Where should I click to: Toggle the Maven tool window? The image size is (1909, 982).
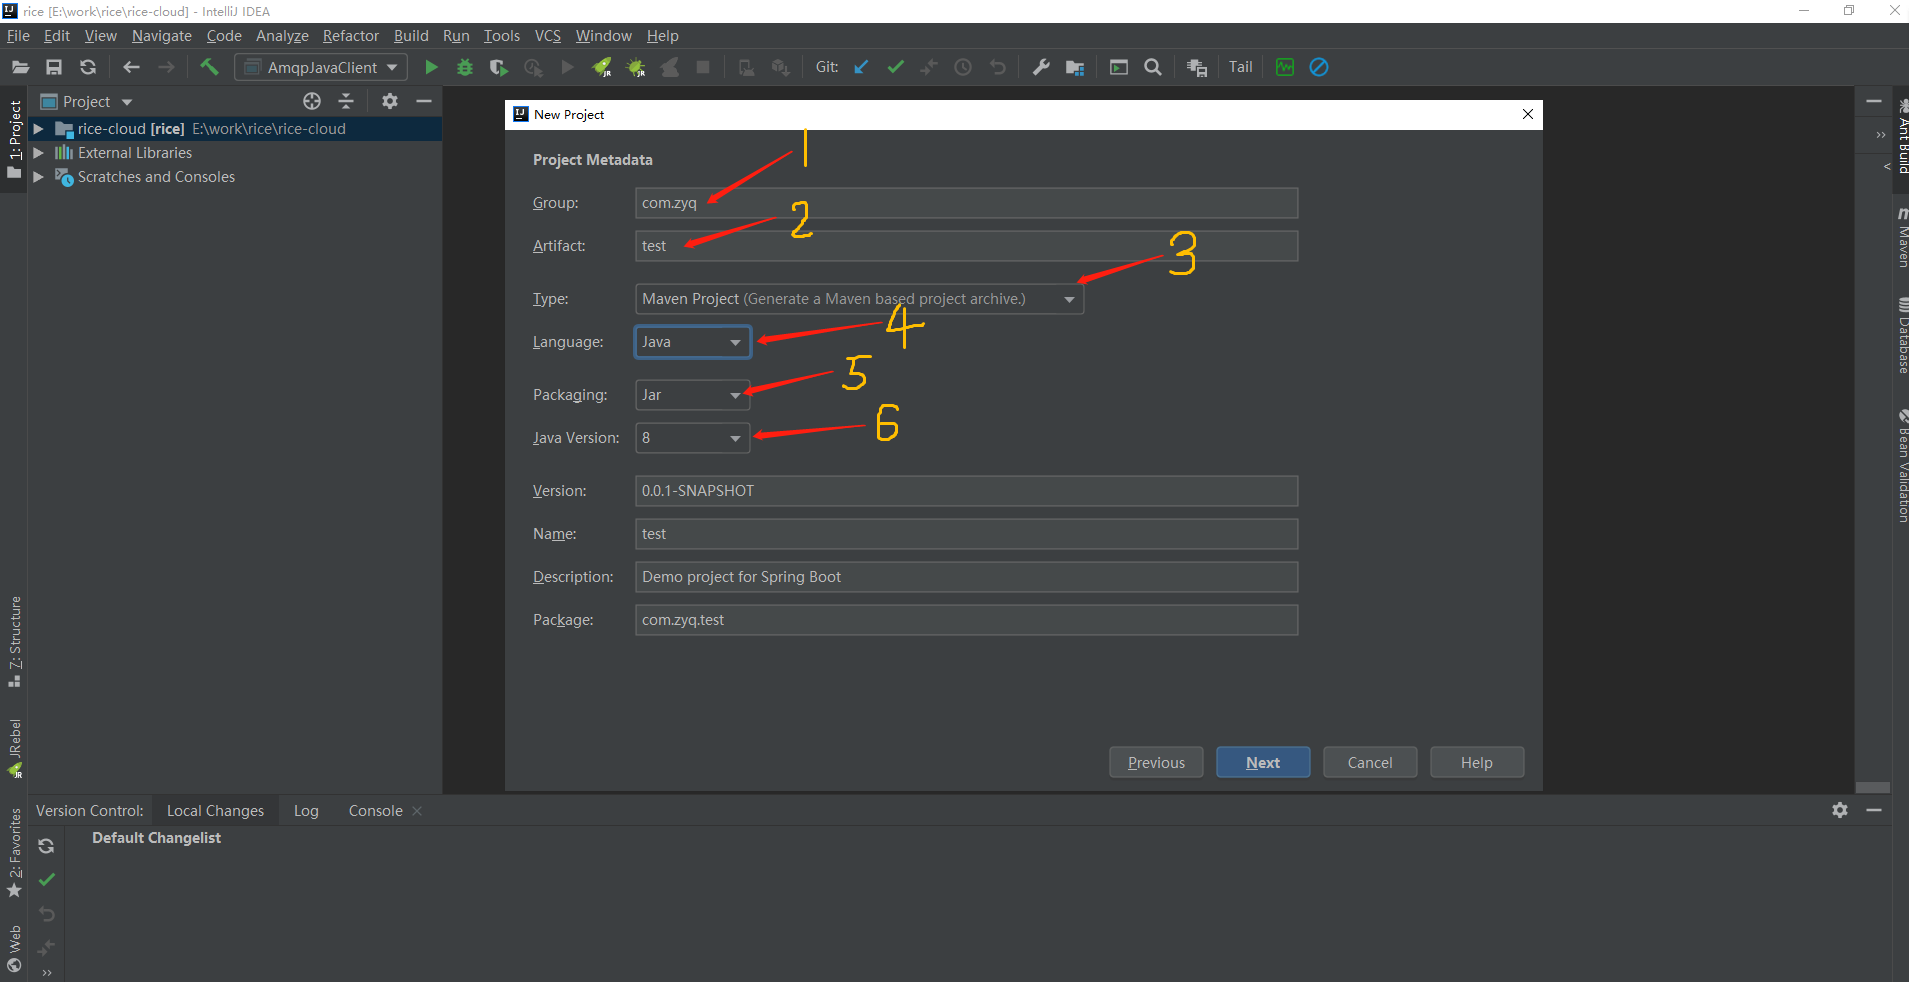(1902, 238)
